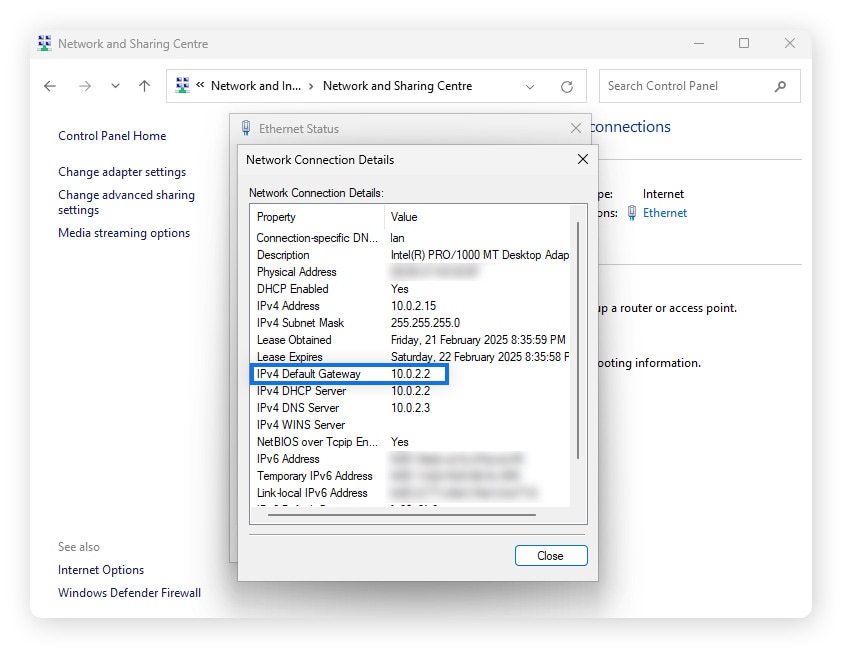Image resolution: width=842 pixels, height=648 pixels.
Task: Select 'Network and In...' breadcrumb
Action: tap(256, 86)
